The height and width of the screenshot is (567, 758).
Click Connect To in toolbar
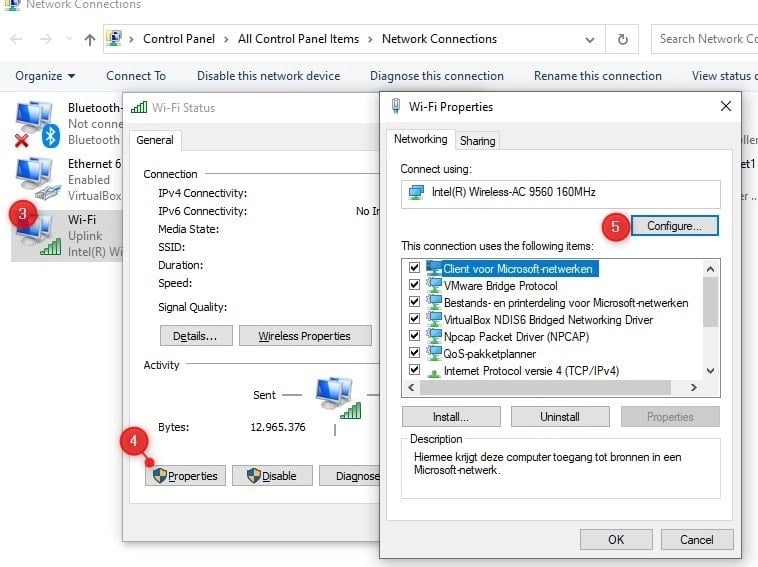click(136, 76)
